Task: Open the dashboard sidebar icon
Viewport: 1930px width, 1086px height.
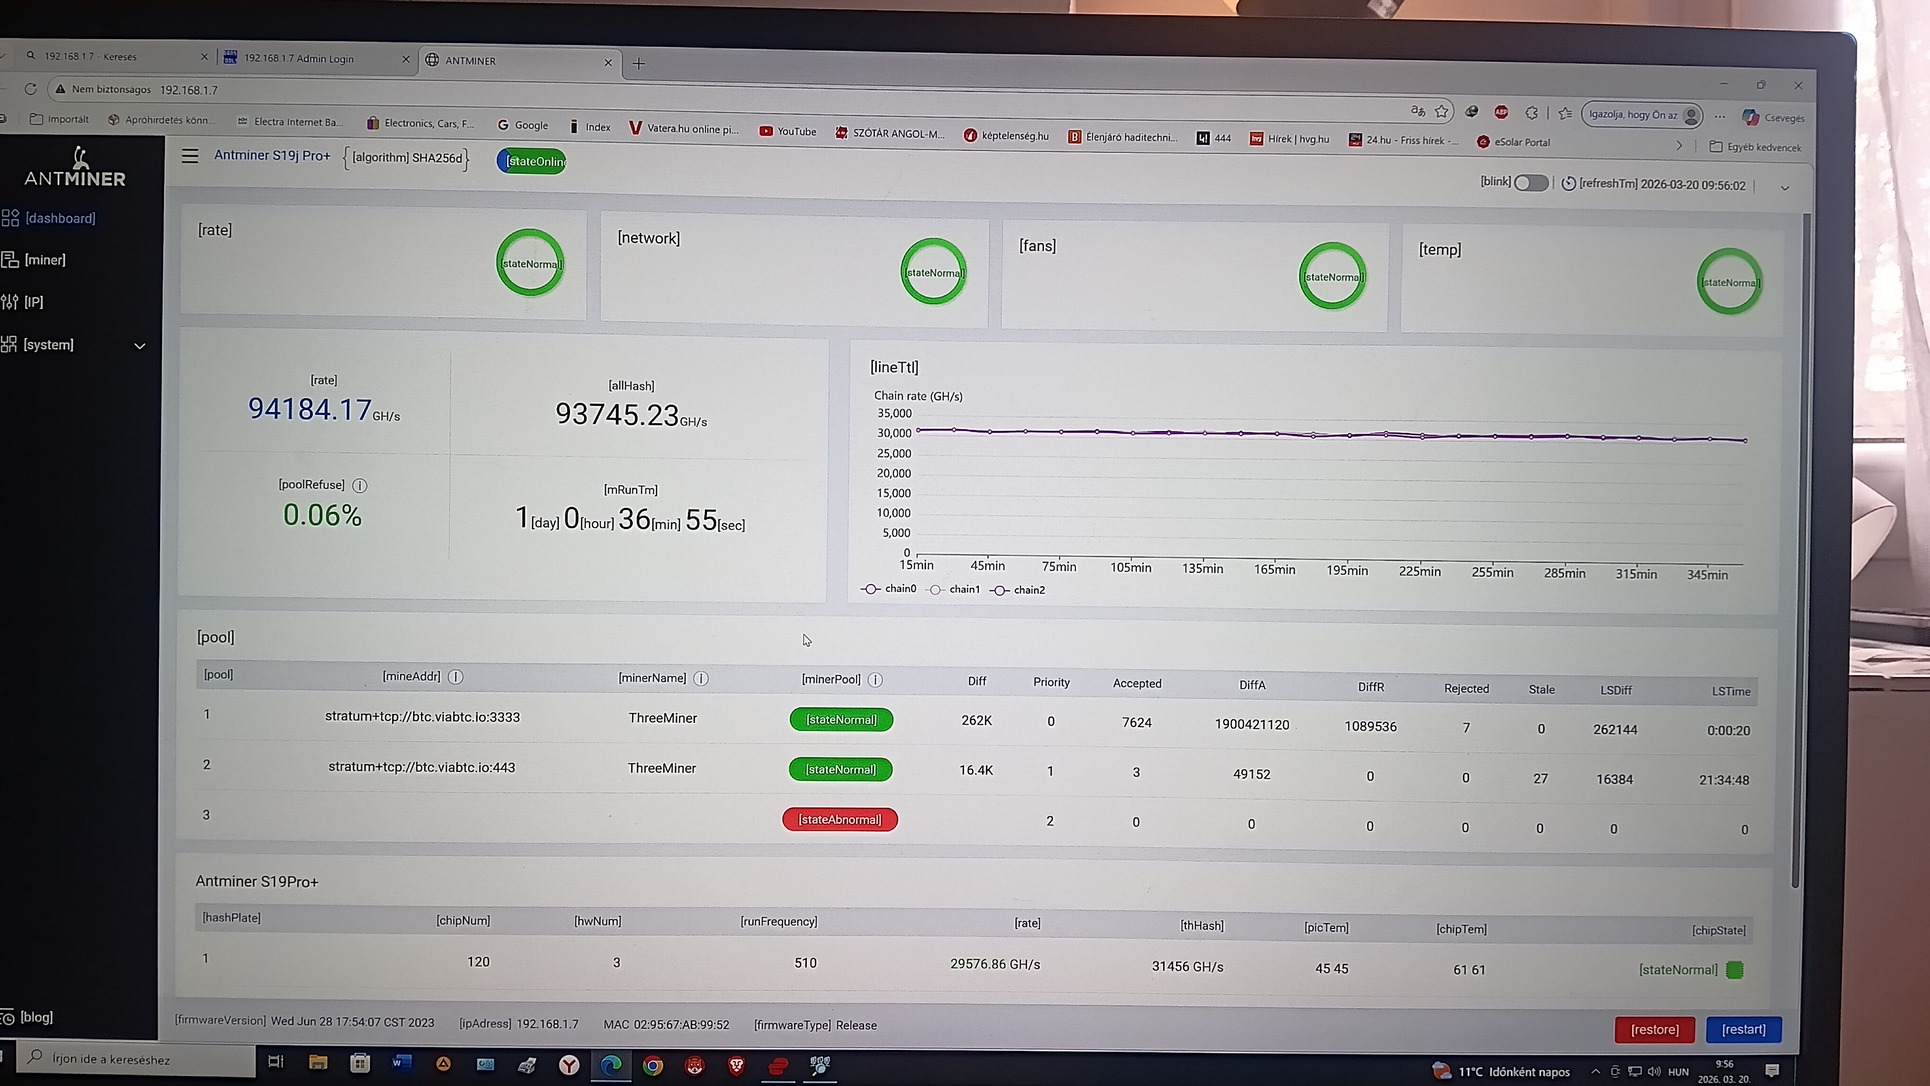Action: pos(11,217)
